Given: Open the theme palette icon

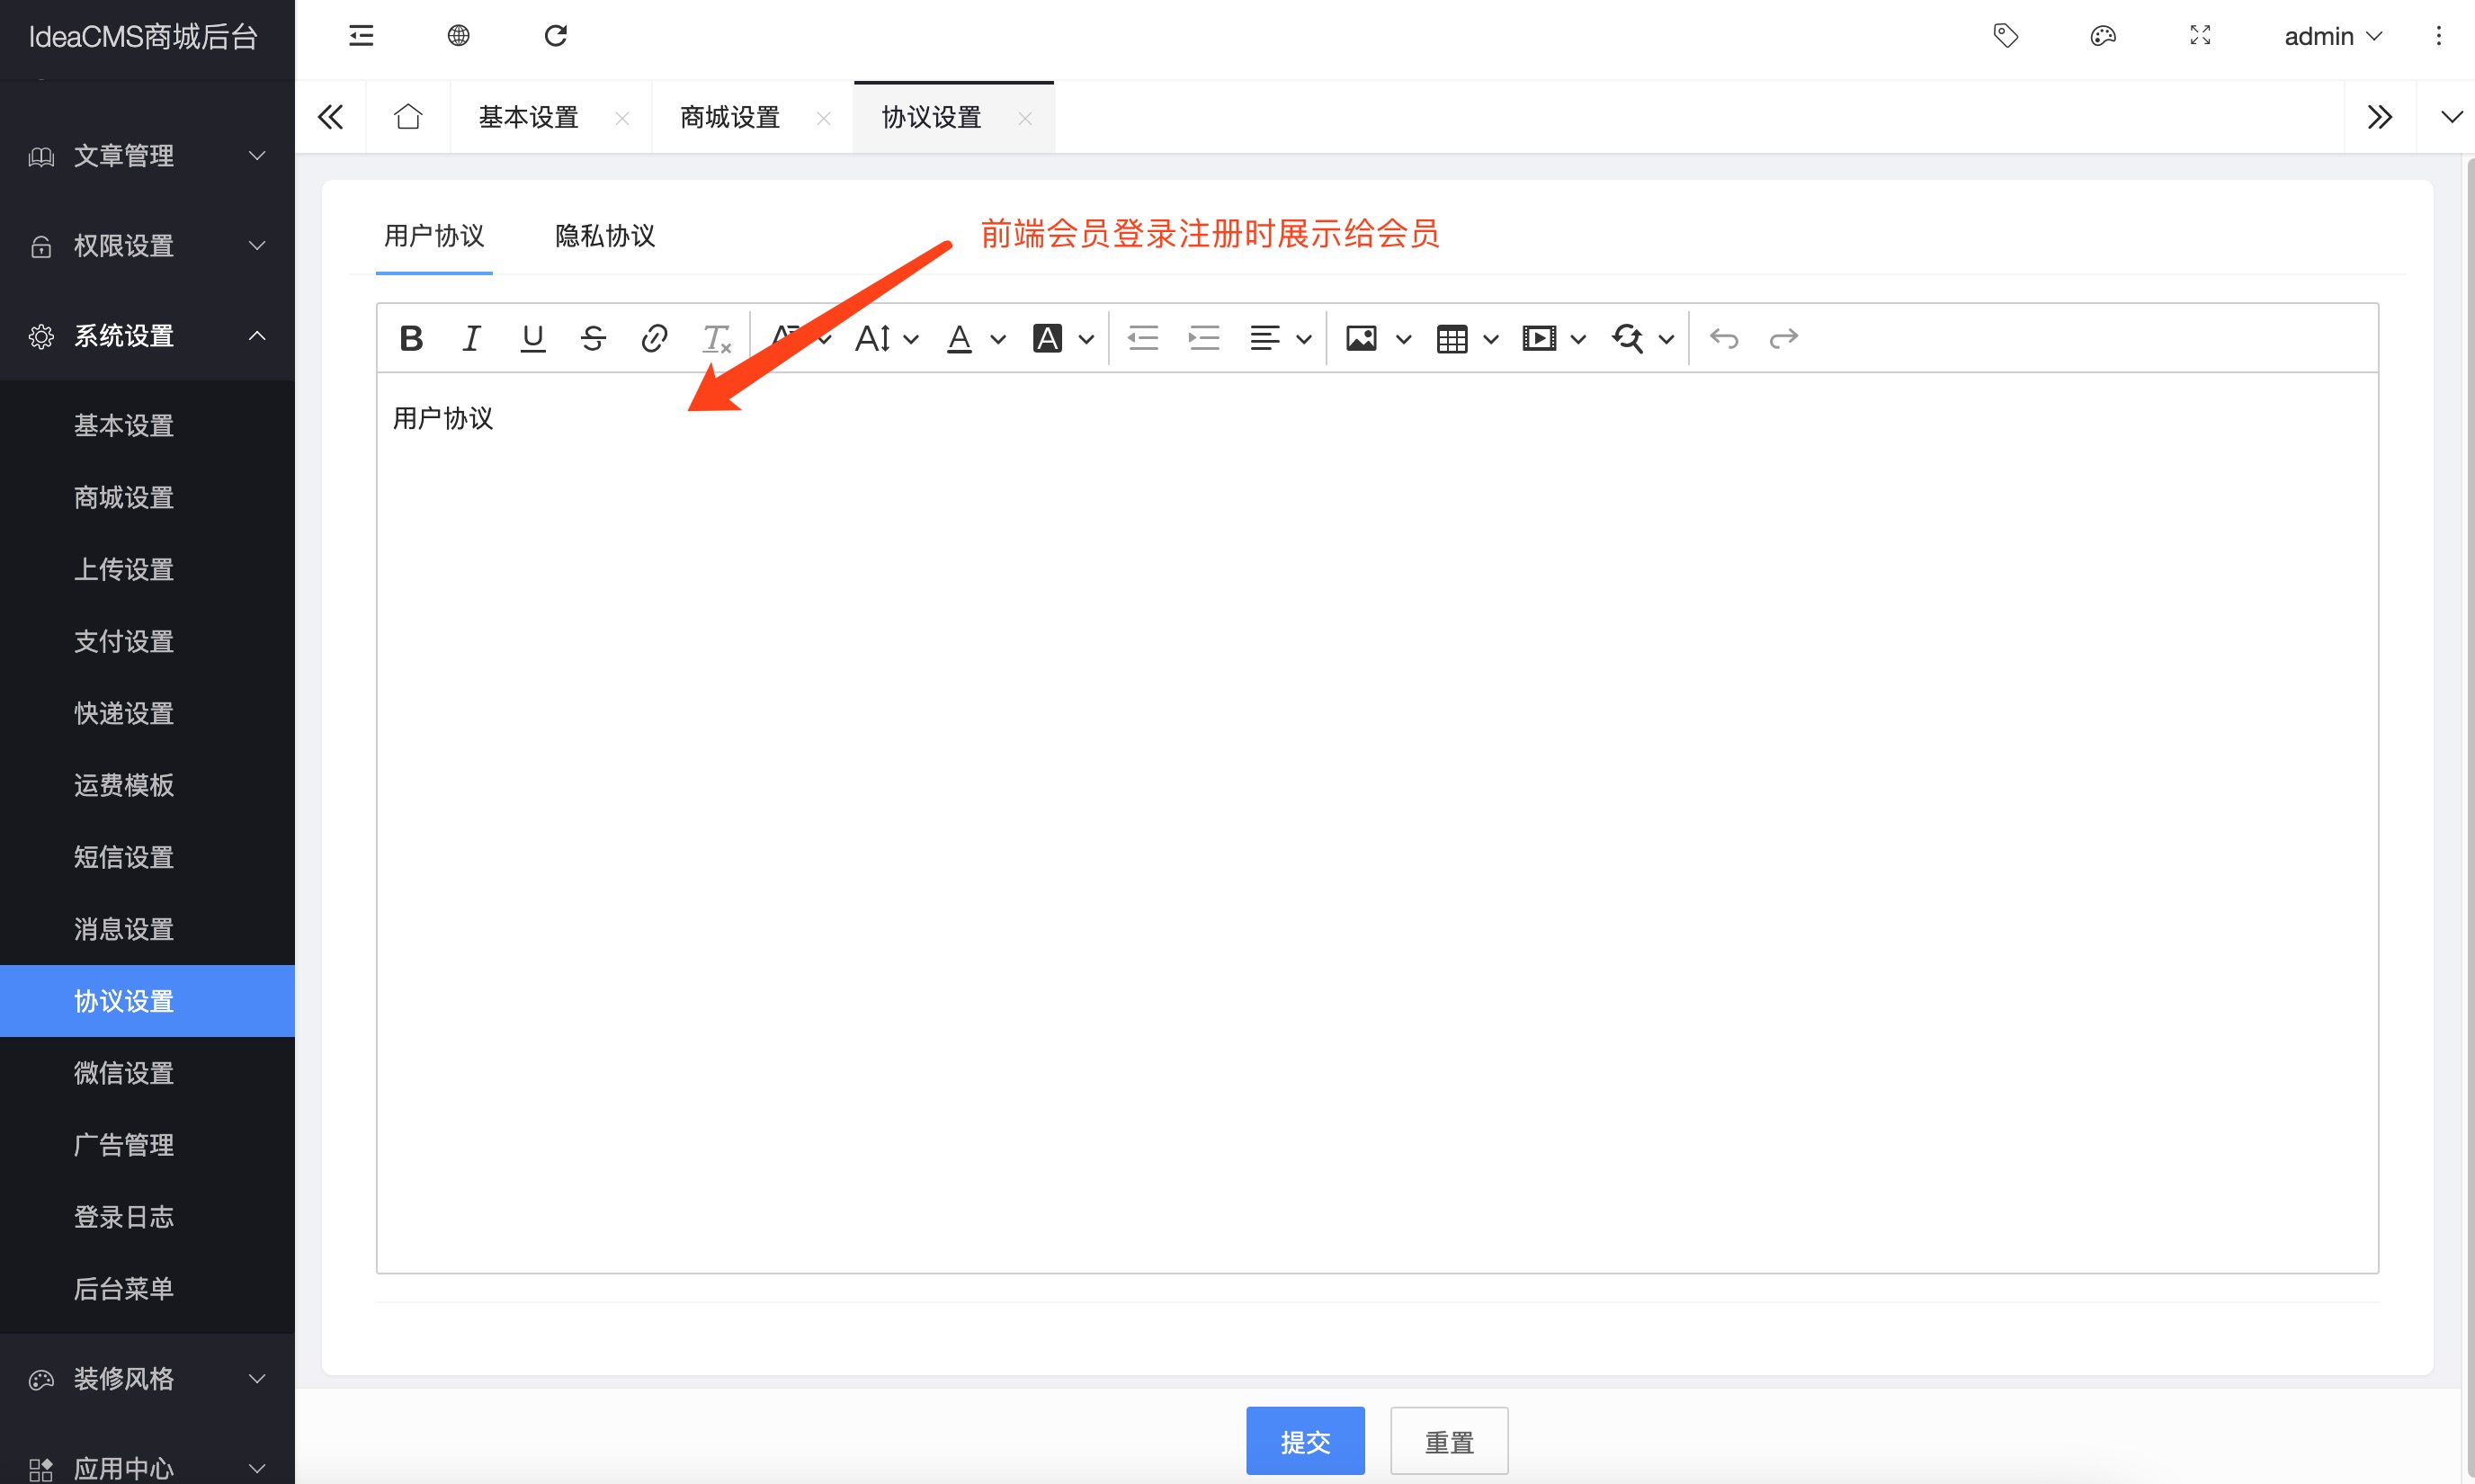Looking at the screenshot, I should (2102, 36).
